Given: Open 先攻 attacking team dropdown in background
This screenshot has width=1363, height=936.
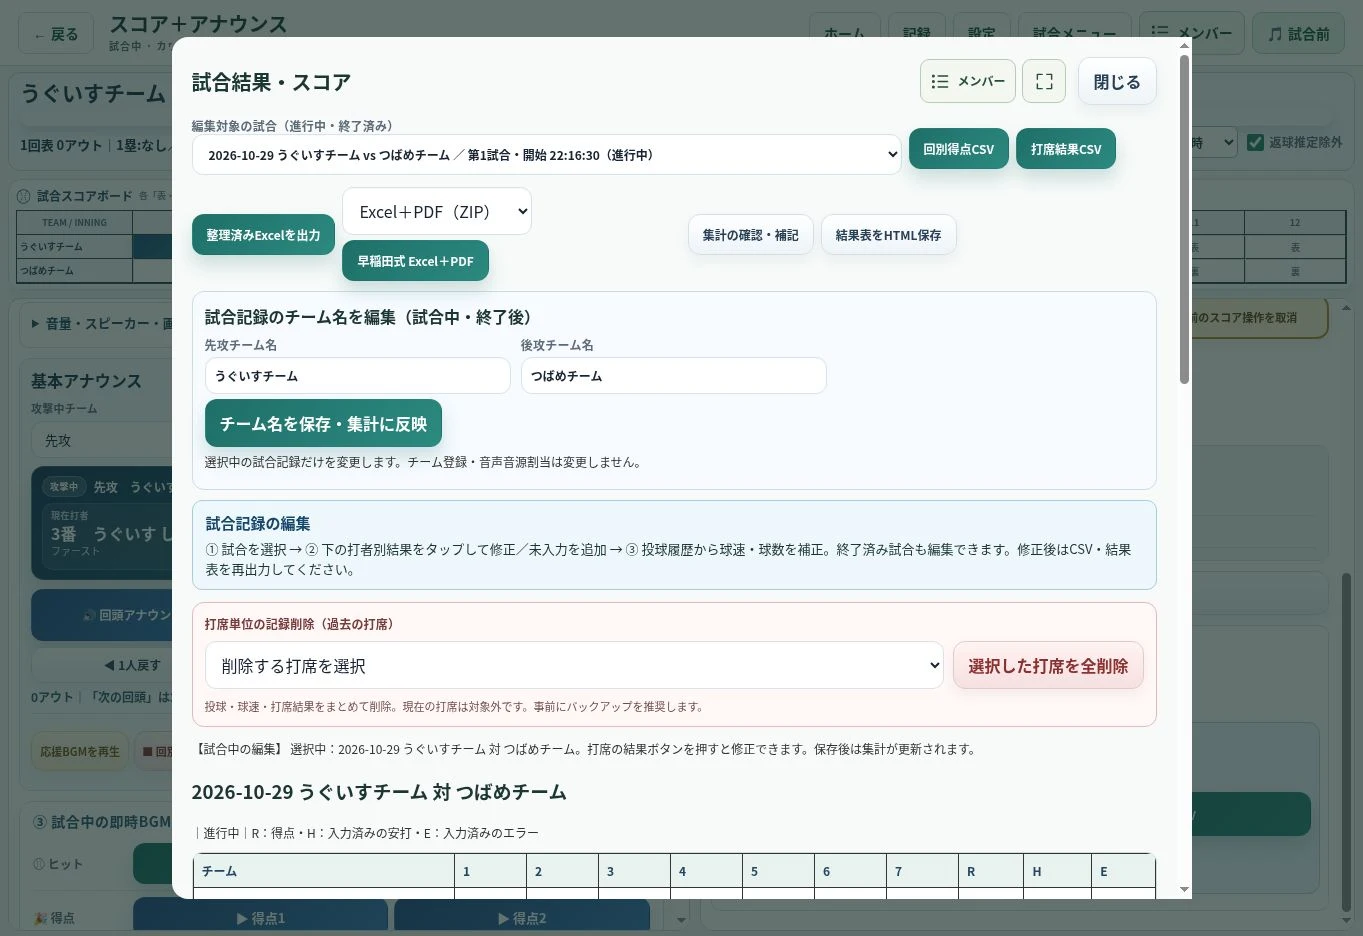Looking at the screenshot, I should pos(100,440).
